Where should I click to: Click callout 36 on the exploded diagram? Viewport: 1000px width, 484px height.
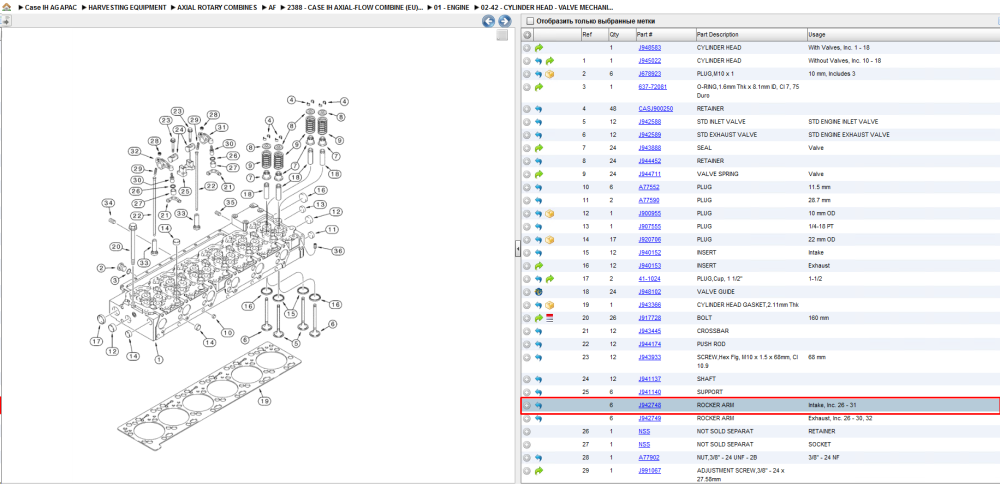tap(337, 251)
